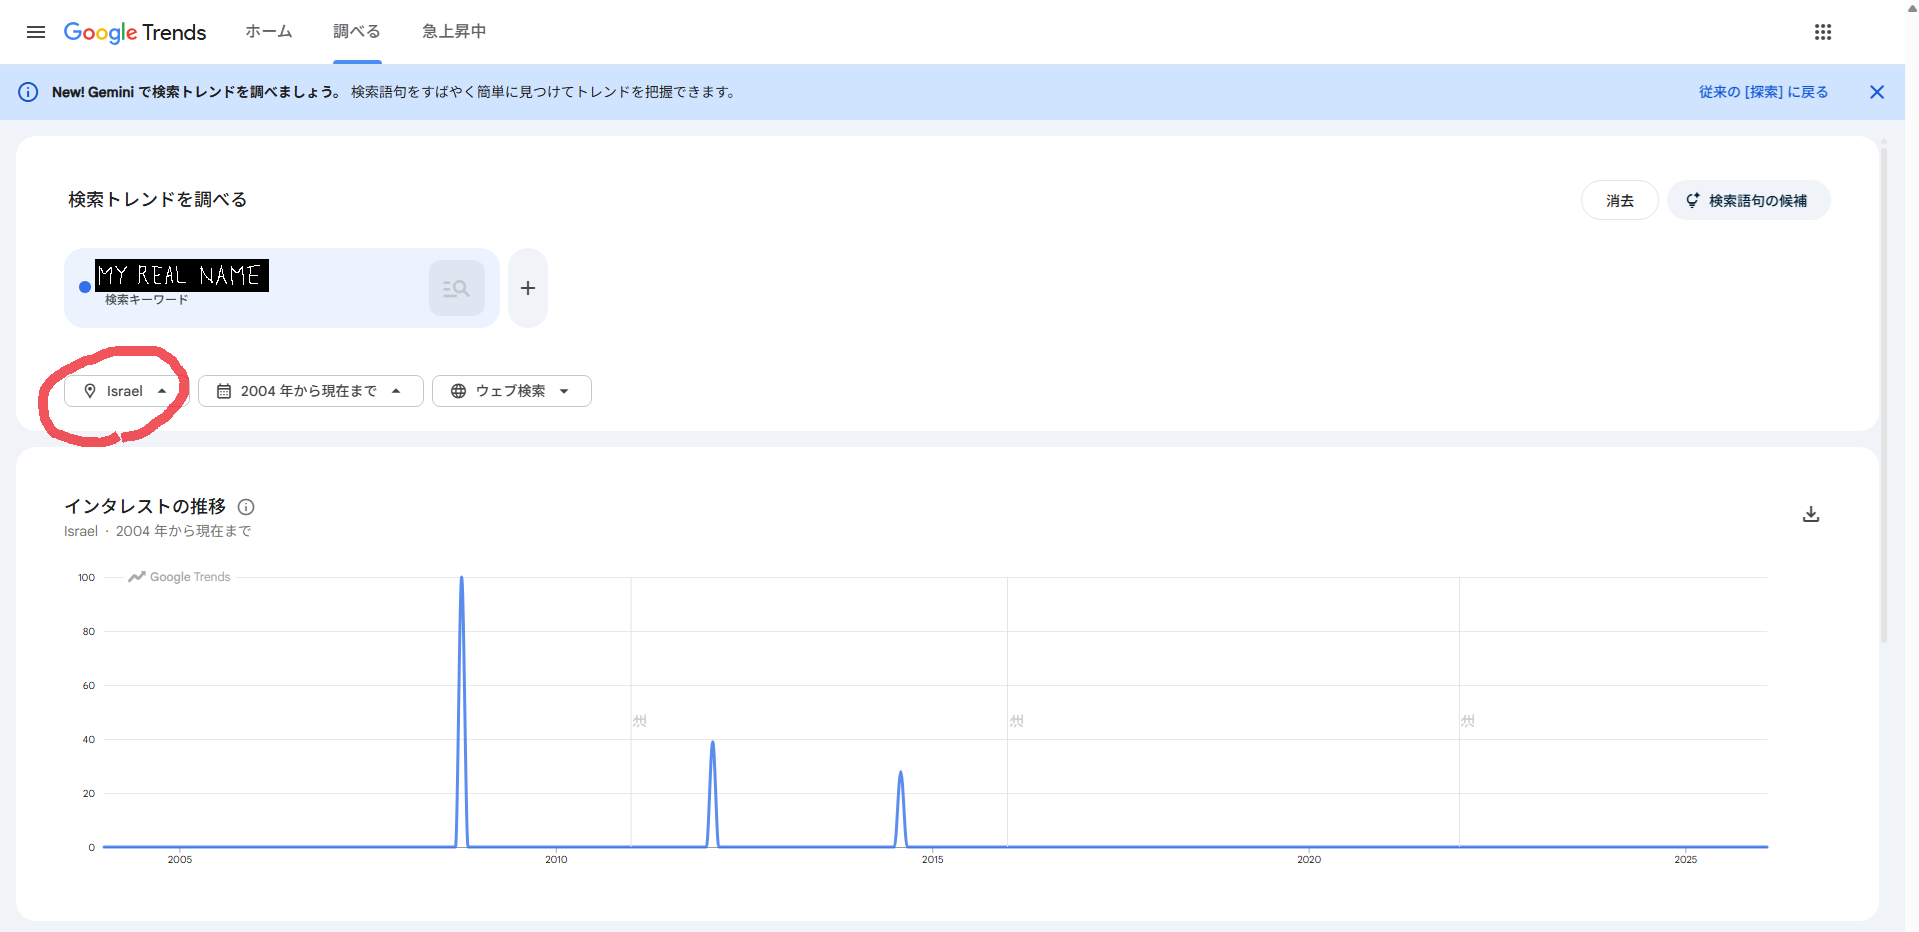Switch to the 急上昇中 tab
1919x932 pixels.
point(454,32)
